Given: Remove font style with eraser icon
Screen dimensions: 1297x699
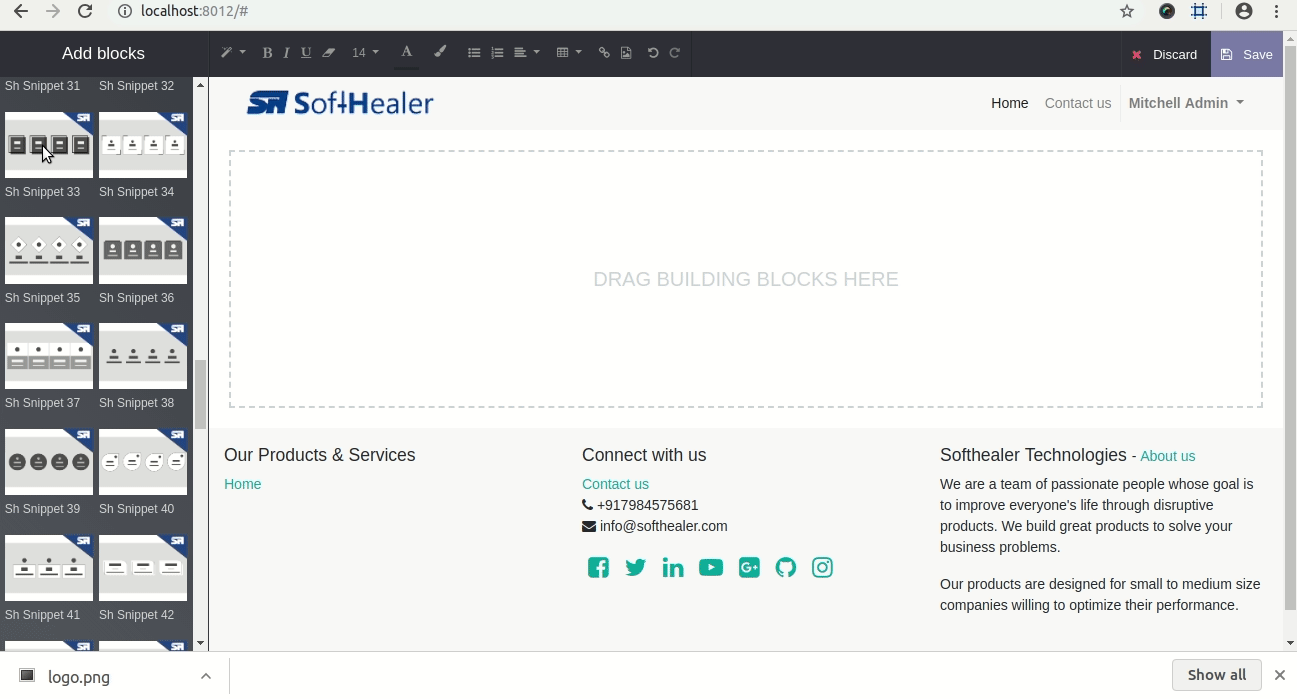Looking at the screenshot, I should click(328, 53).
